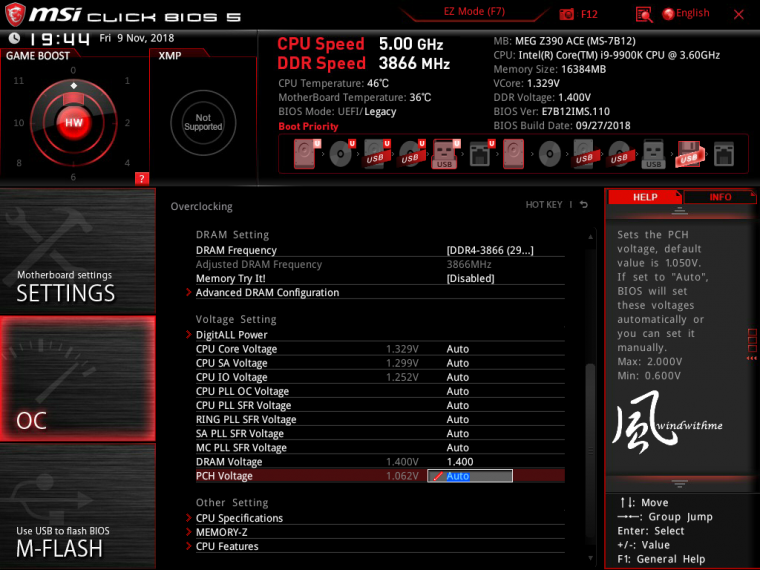Image resolution: width=760 pixels, height=570 pixels.
Task: Click the scrollbar up arrow in settings list
Action: pos(590,237)
